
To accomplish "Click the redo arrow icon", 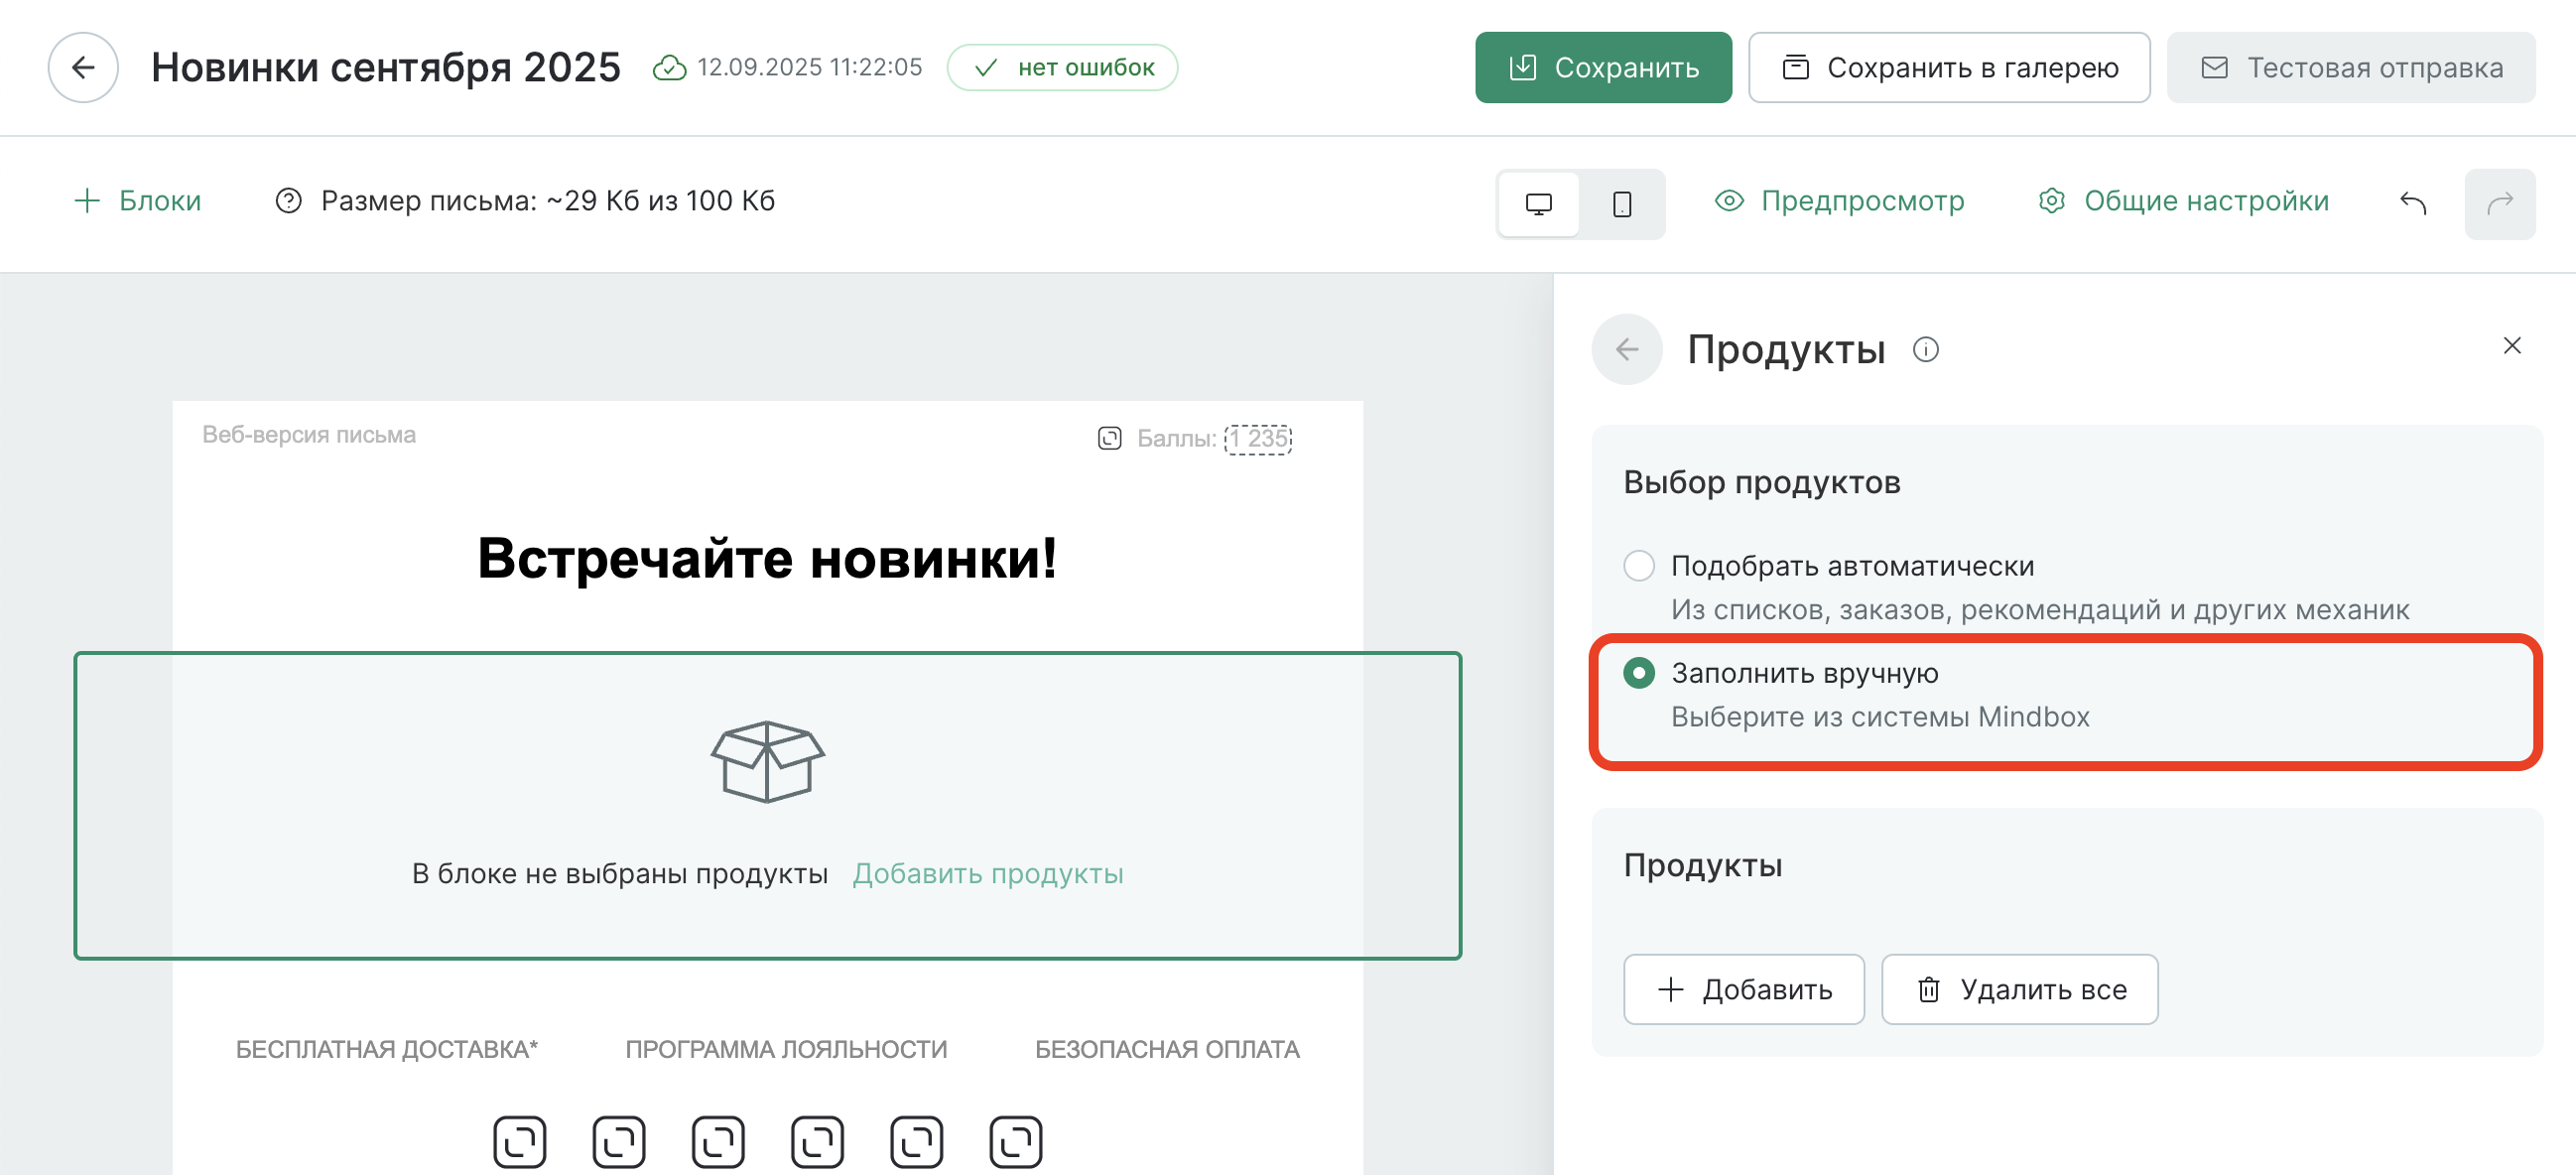I will pyautogui.click(x=2499, y=204).
